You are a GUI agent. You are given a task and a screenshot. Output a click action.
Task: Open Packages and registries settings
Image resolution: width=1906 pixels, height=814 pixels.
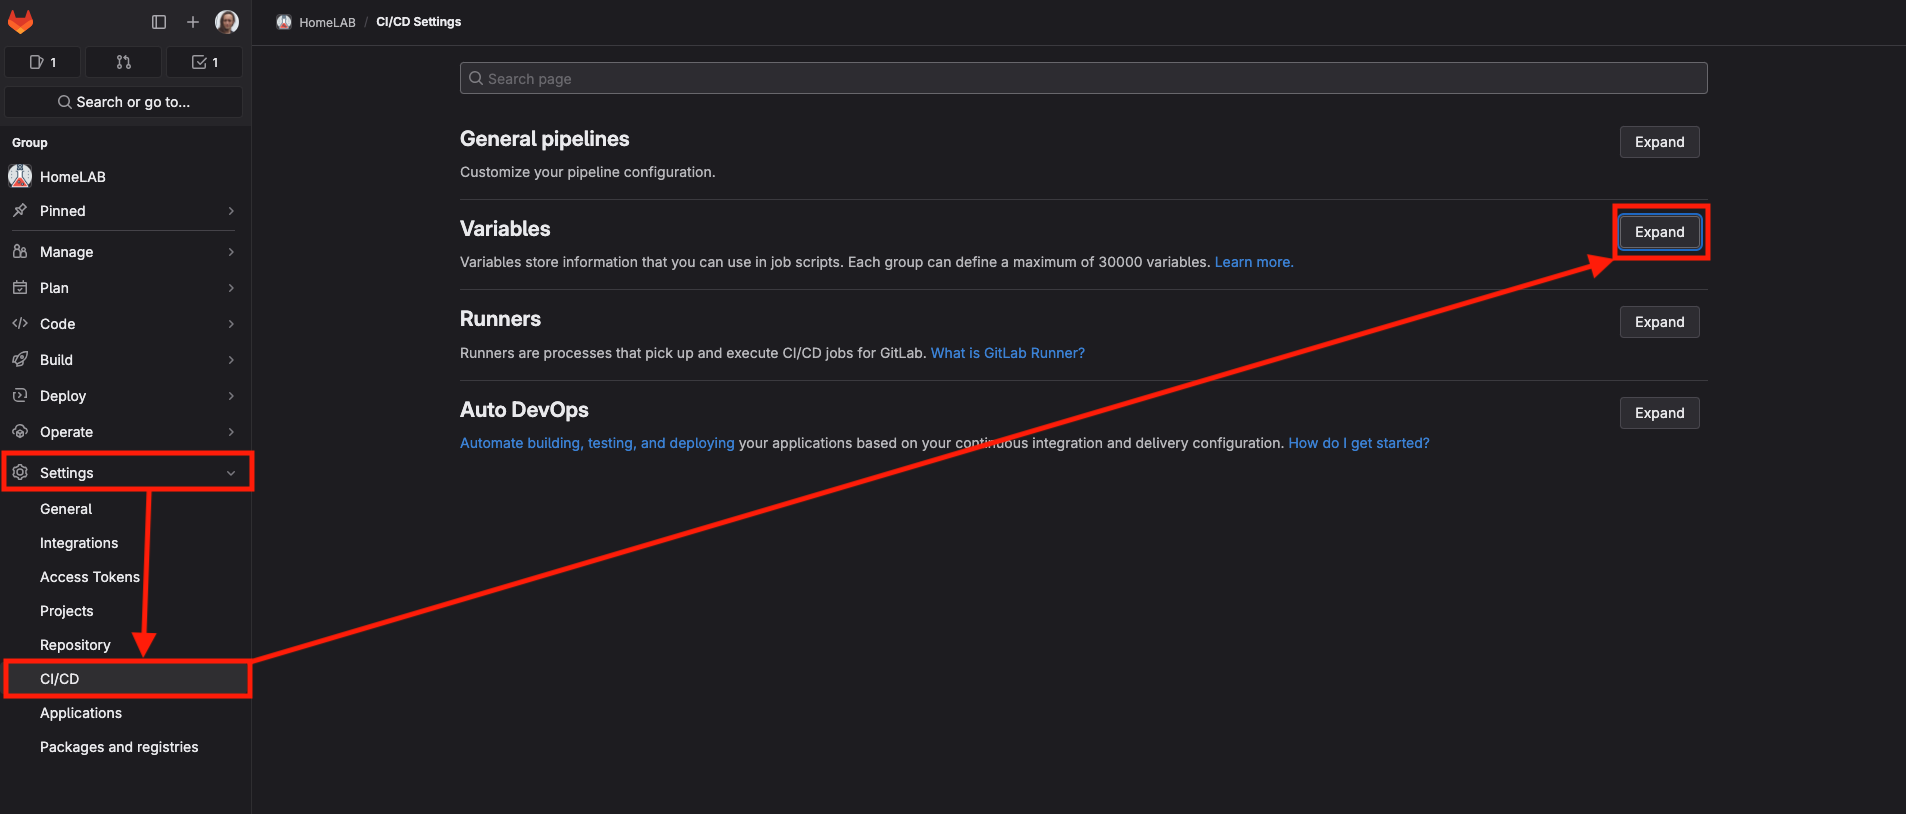coord(119,747)
